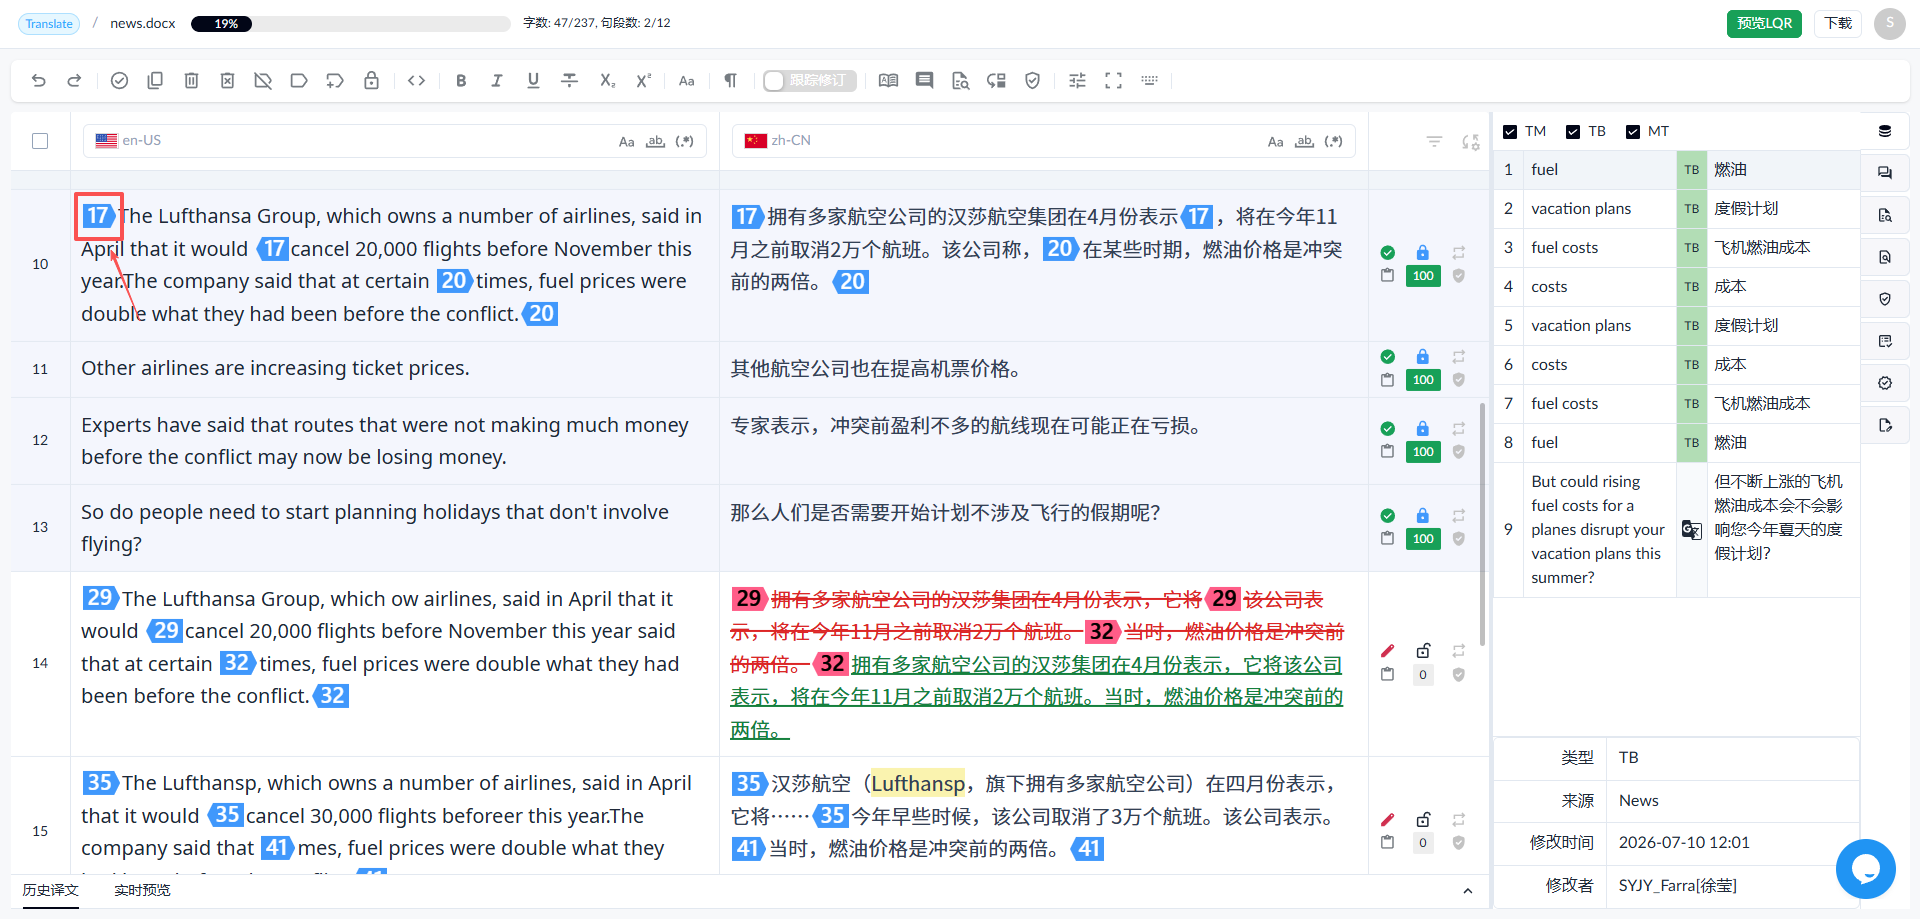Uncheck the TM checkbox
Image resolution: width=1920 pixels, height=919 pixels.
(1510, 132)
